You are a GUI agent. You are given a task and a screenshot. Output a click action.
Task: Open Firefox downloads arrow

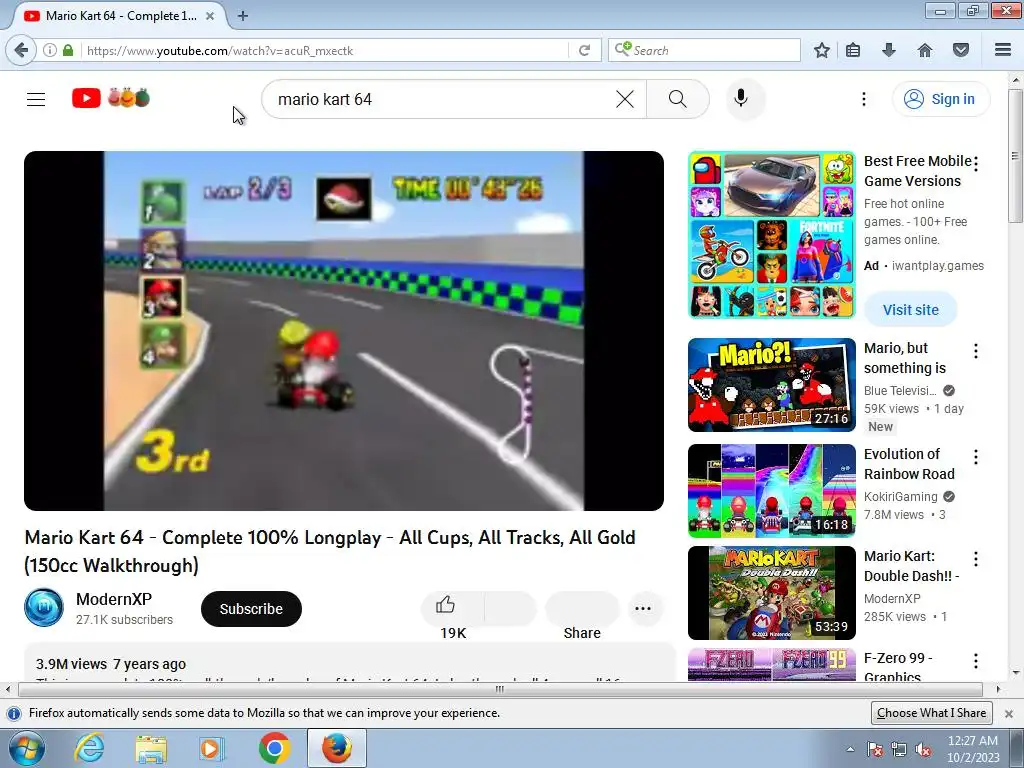click(x=889, y=50)
